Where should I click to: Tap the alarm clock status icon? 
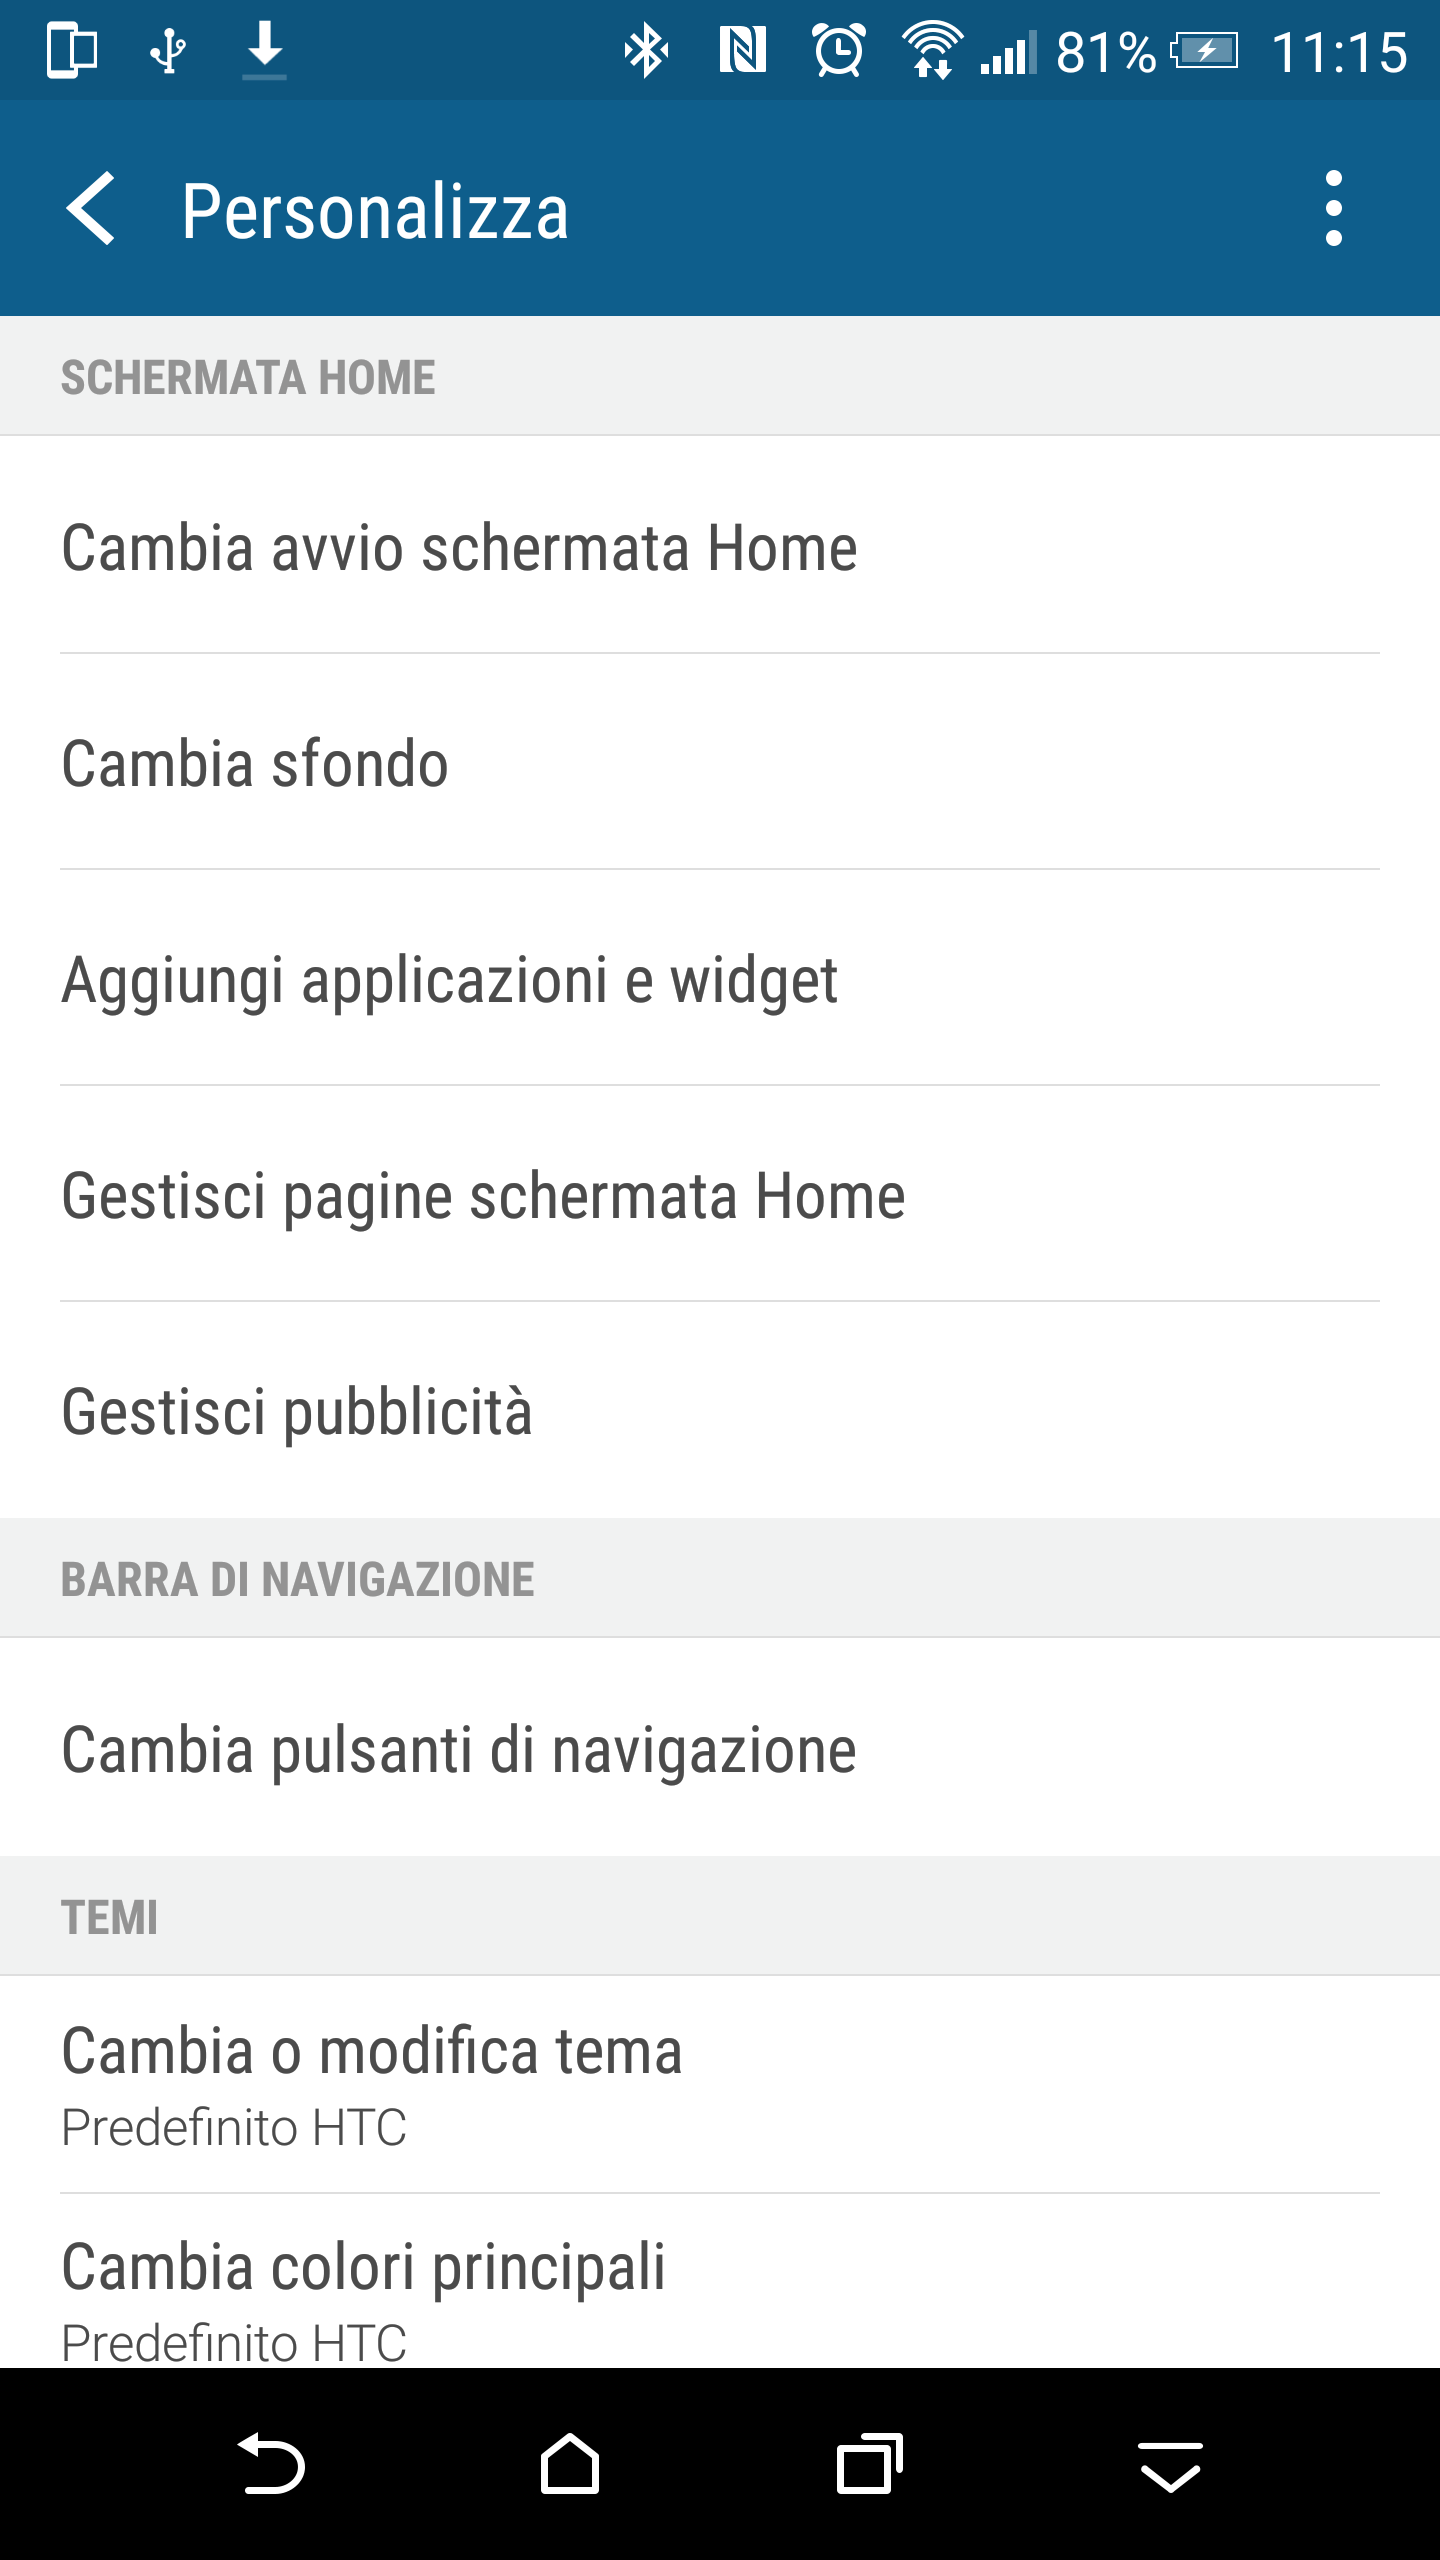click(x=838, y=50)
